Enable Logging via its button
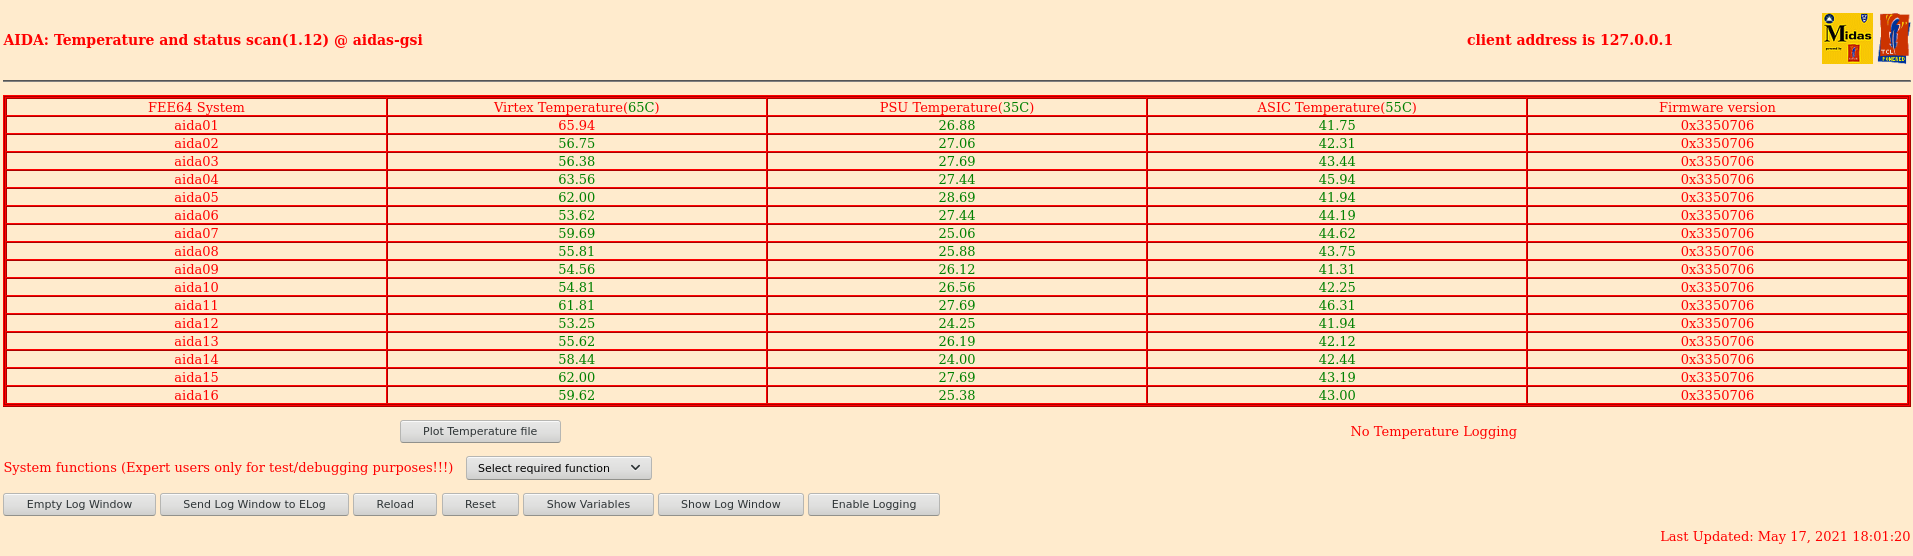Image resolution: width=1913 pixels, height=556 pixels. click(874, 504)
